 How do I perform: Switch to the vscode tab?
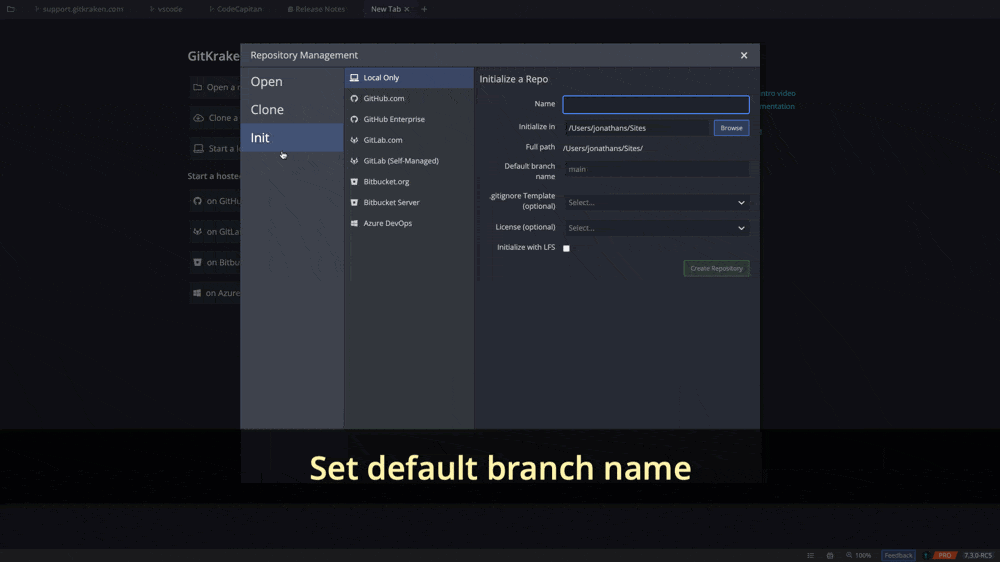[x=166, y=9]
